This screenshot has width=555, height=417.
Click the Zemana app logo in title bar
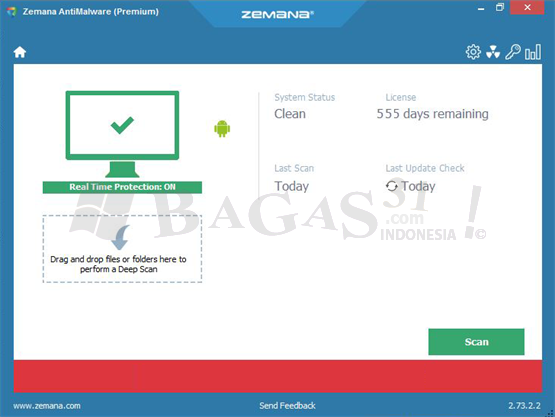pos(12,11)
